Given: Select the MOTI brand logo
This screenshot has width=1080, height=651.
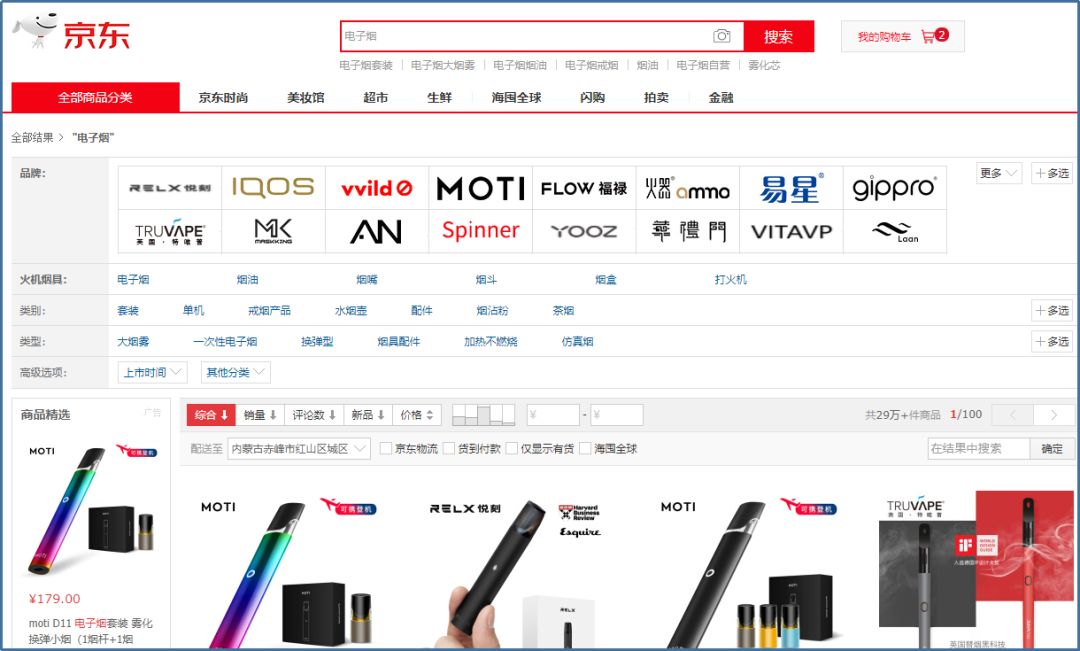Looking at the screenshot, I should [481, 187].
